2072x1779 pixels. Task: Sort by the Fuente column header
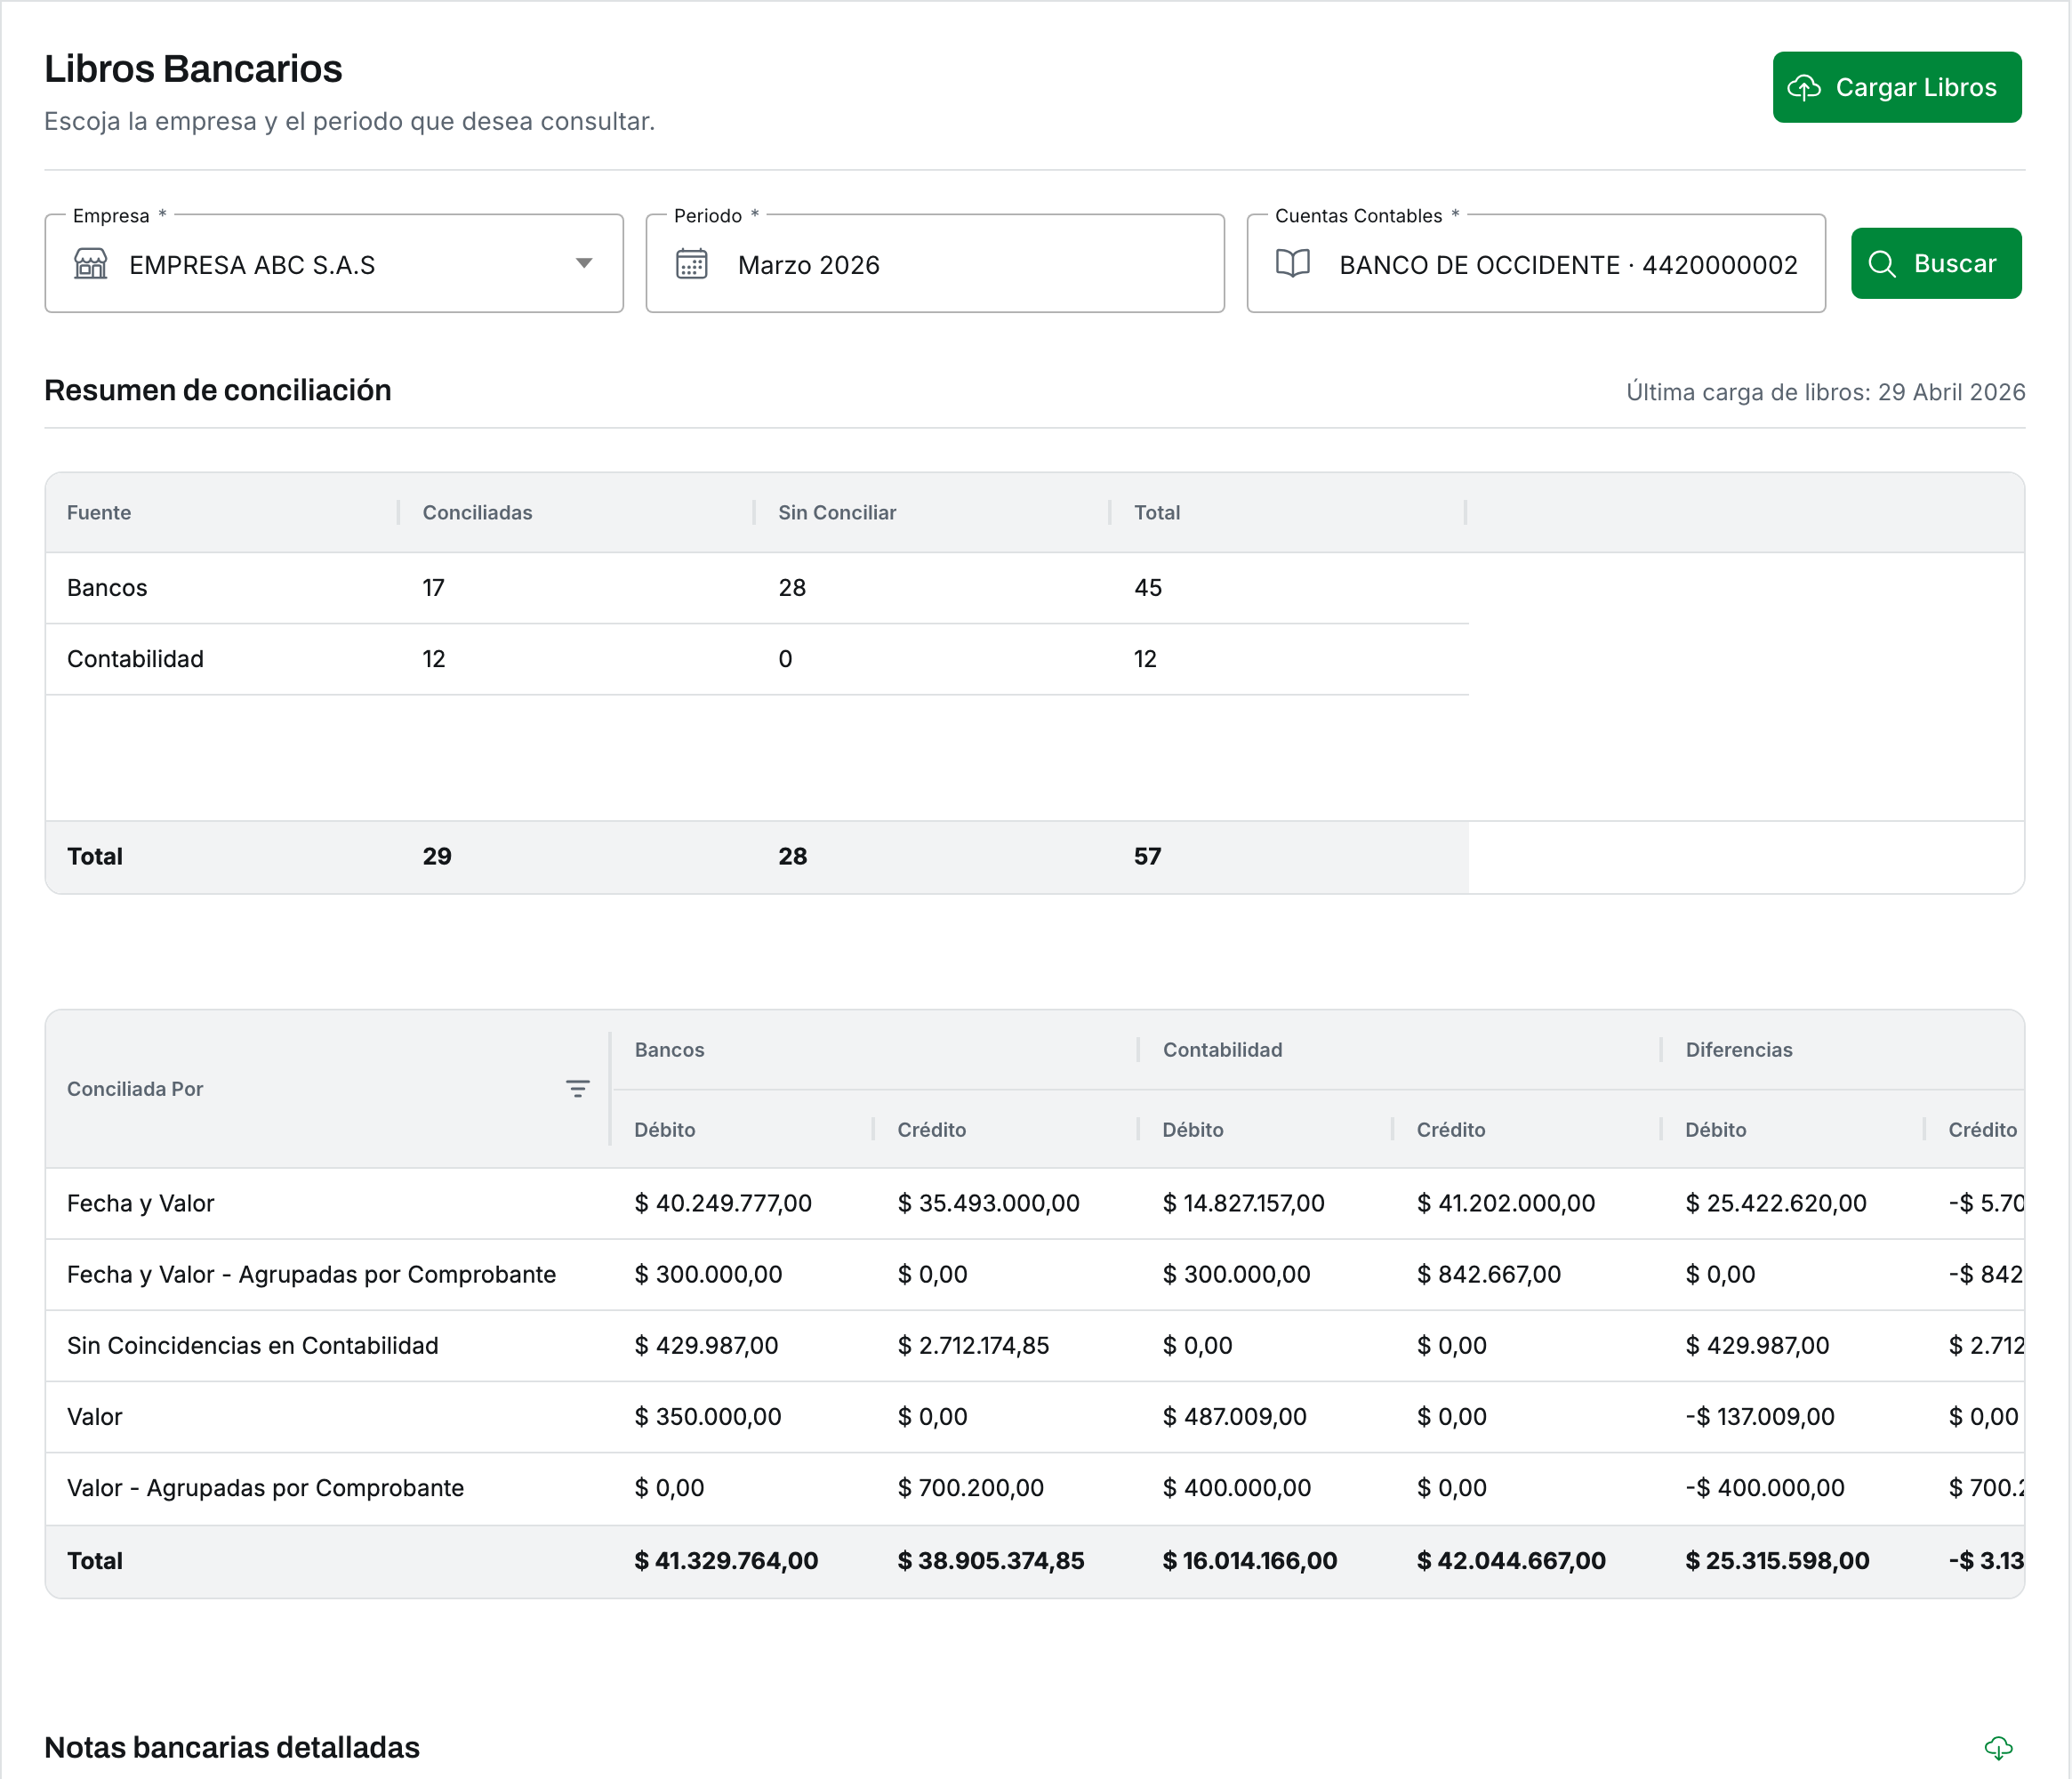click(99, 513)
